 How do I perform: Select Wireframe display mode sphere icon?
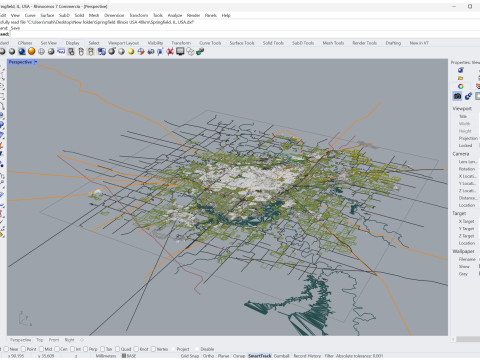coord(2,51)
